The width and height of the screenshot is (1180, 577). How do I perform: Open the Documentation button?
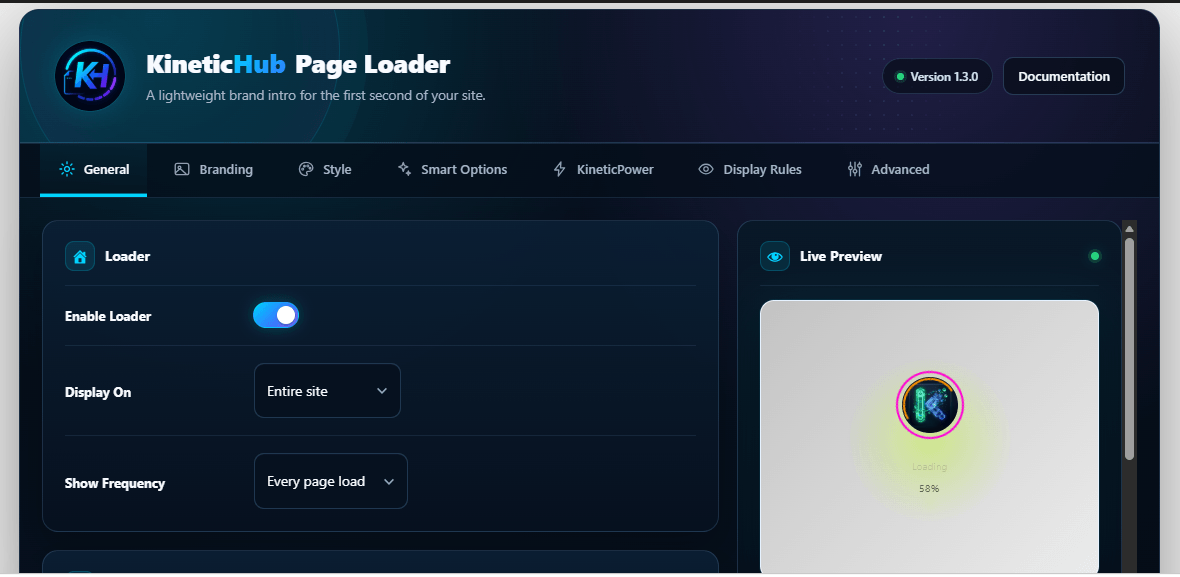[x=1063, y=76]
